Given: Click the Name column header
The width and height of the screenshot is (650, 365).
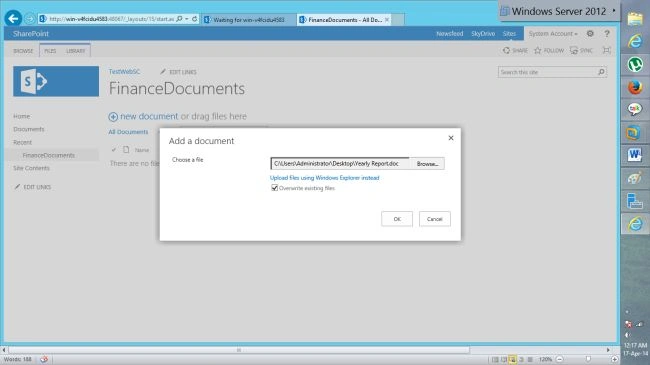Looking at the screenshot, I should tap(141, 150).
